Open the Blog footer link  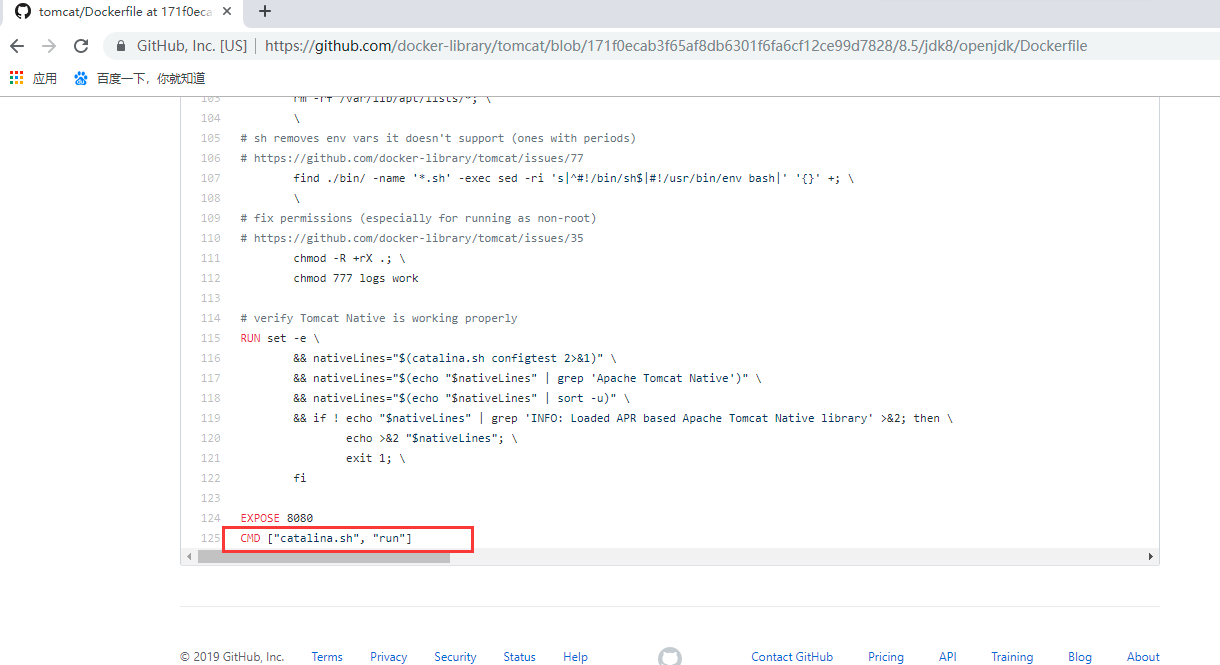pyautogui.click(x=1080, y=657)
